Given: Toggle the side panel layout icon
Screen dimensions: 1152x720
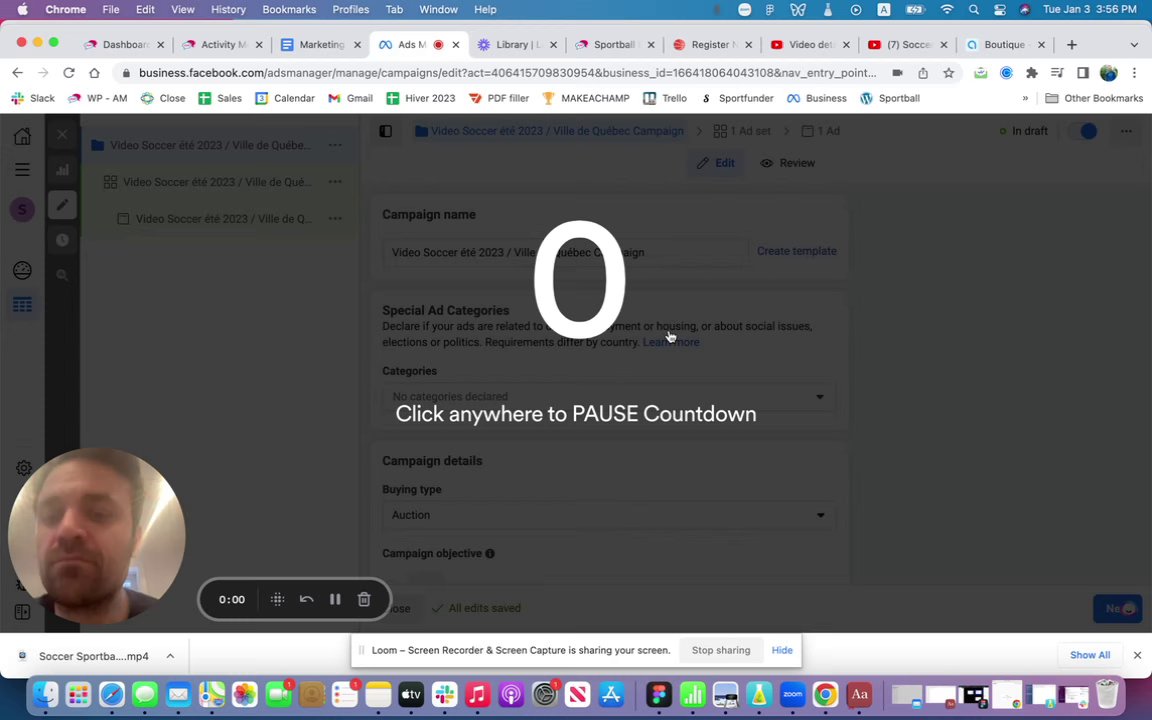Looking at the screenshot, I should 386,131.
